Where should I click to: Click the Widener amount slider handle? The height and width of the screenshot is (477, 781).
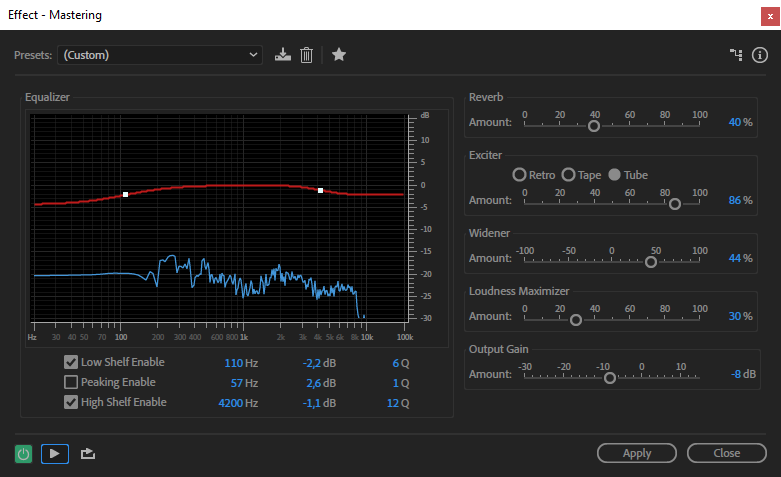pyautogui.click(x=651, y=262)
